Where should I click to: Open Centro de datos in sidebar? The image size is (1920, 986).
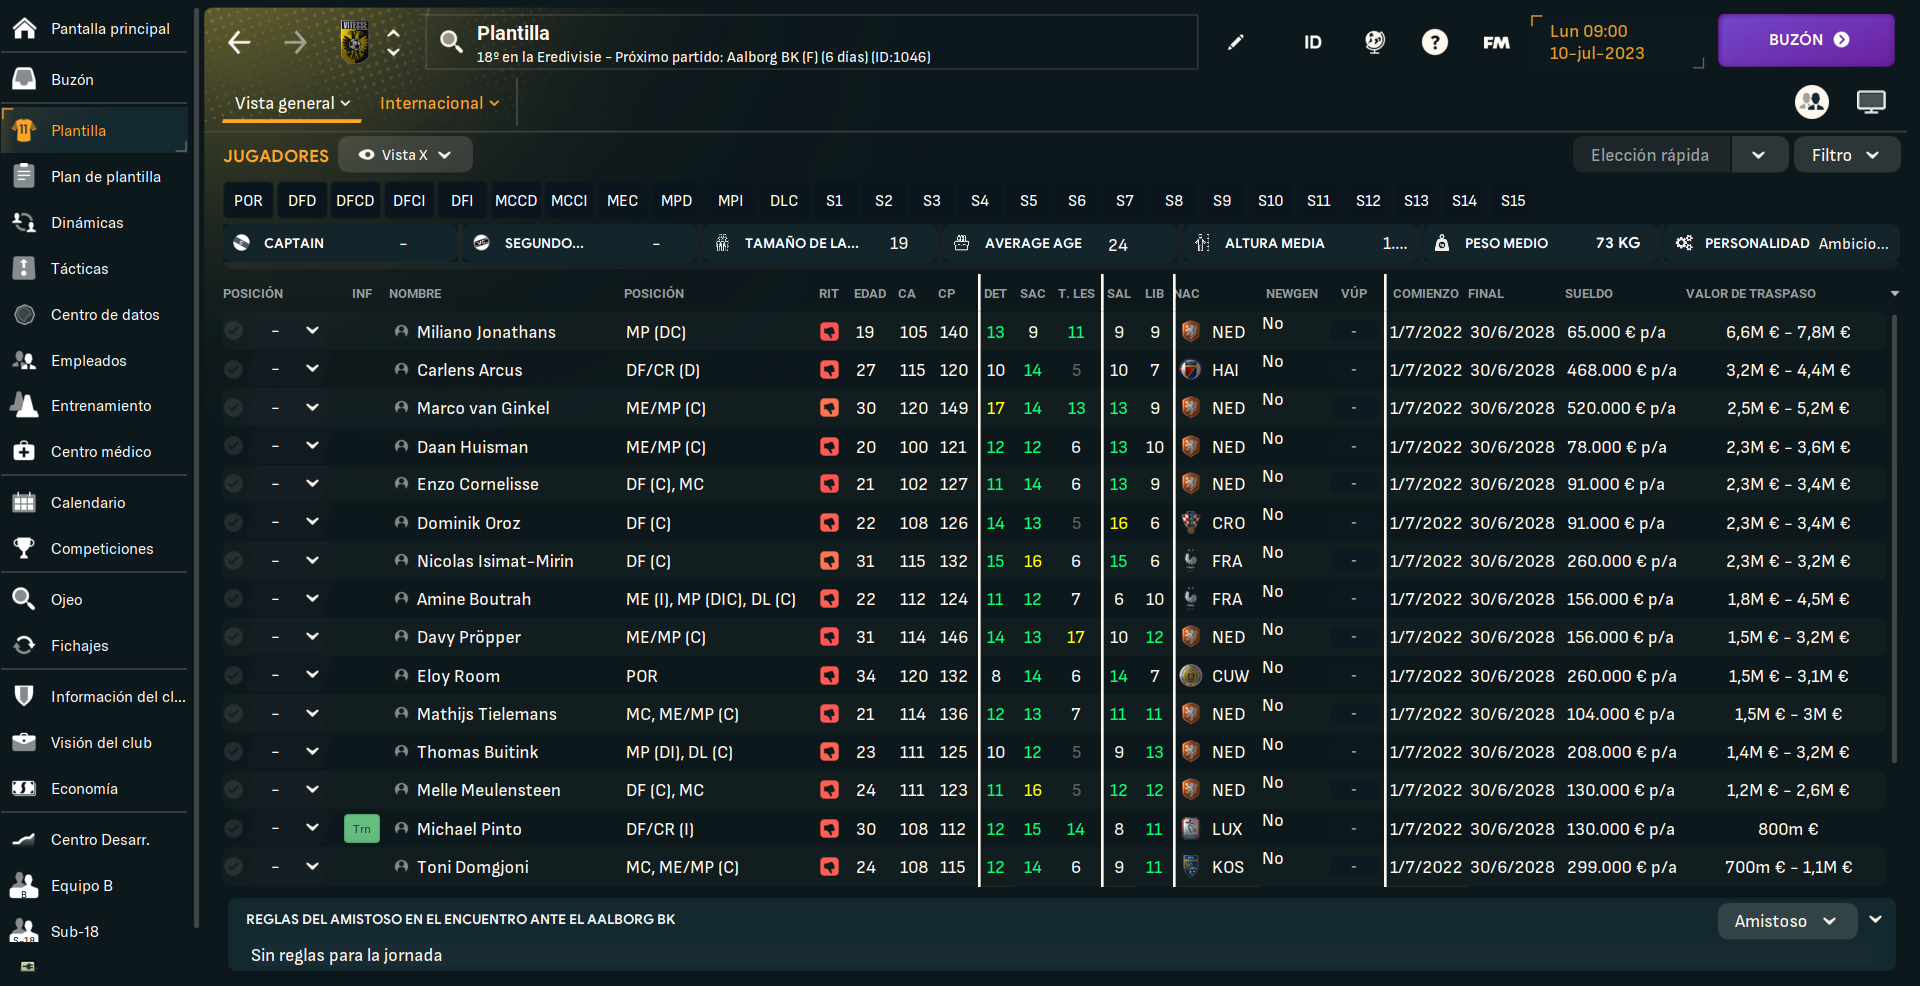tap(95, 314)
